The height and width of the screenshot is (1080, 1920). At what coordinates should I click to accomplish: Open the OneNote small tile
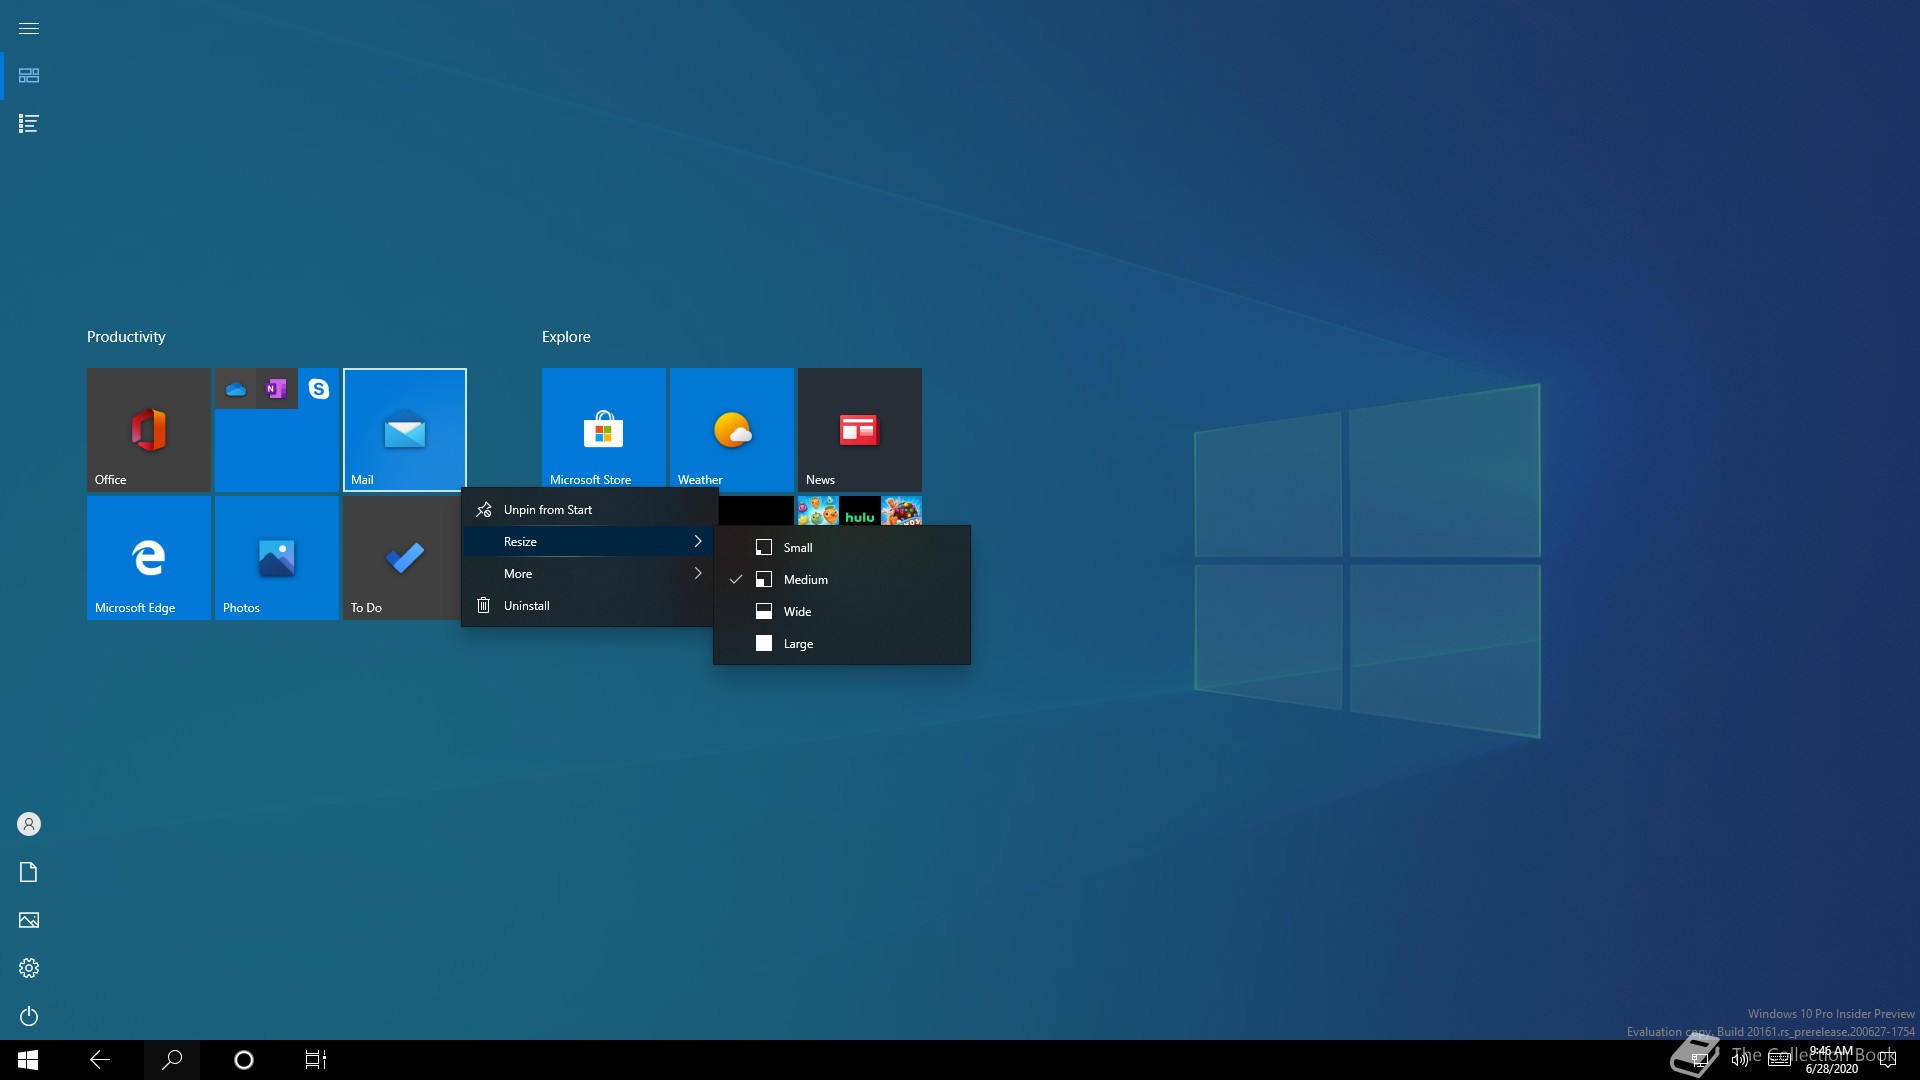pyautogui.click(x=277, y=389)
